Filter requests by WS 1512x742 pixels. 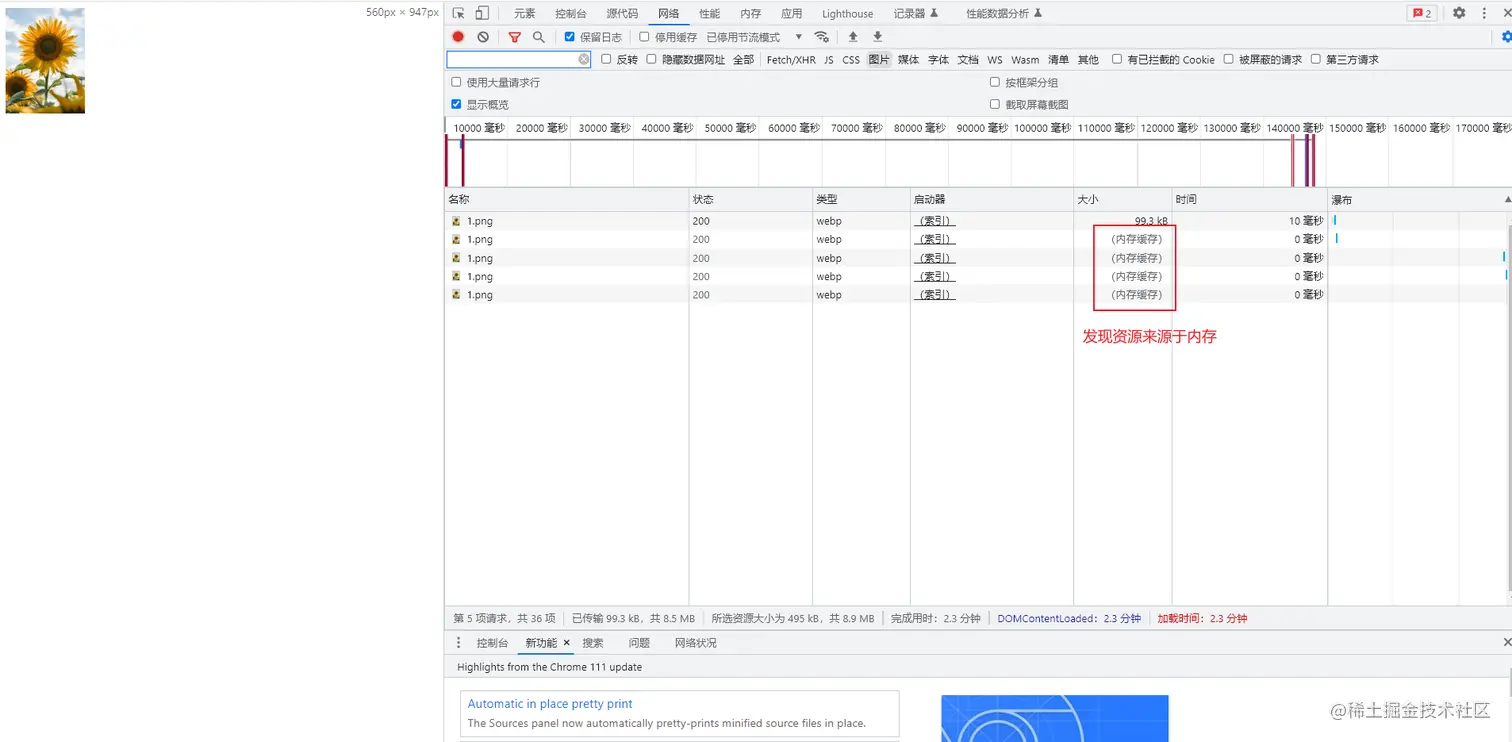995,60
